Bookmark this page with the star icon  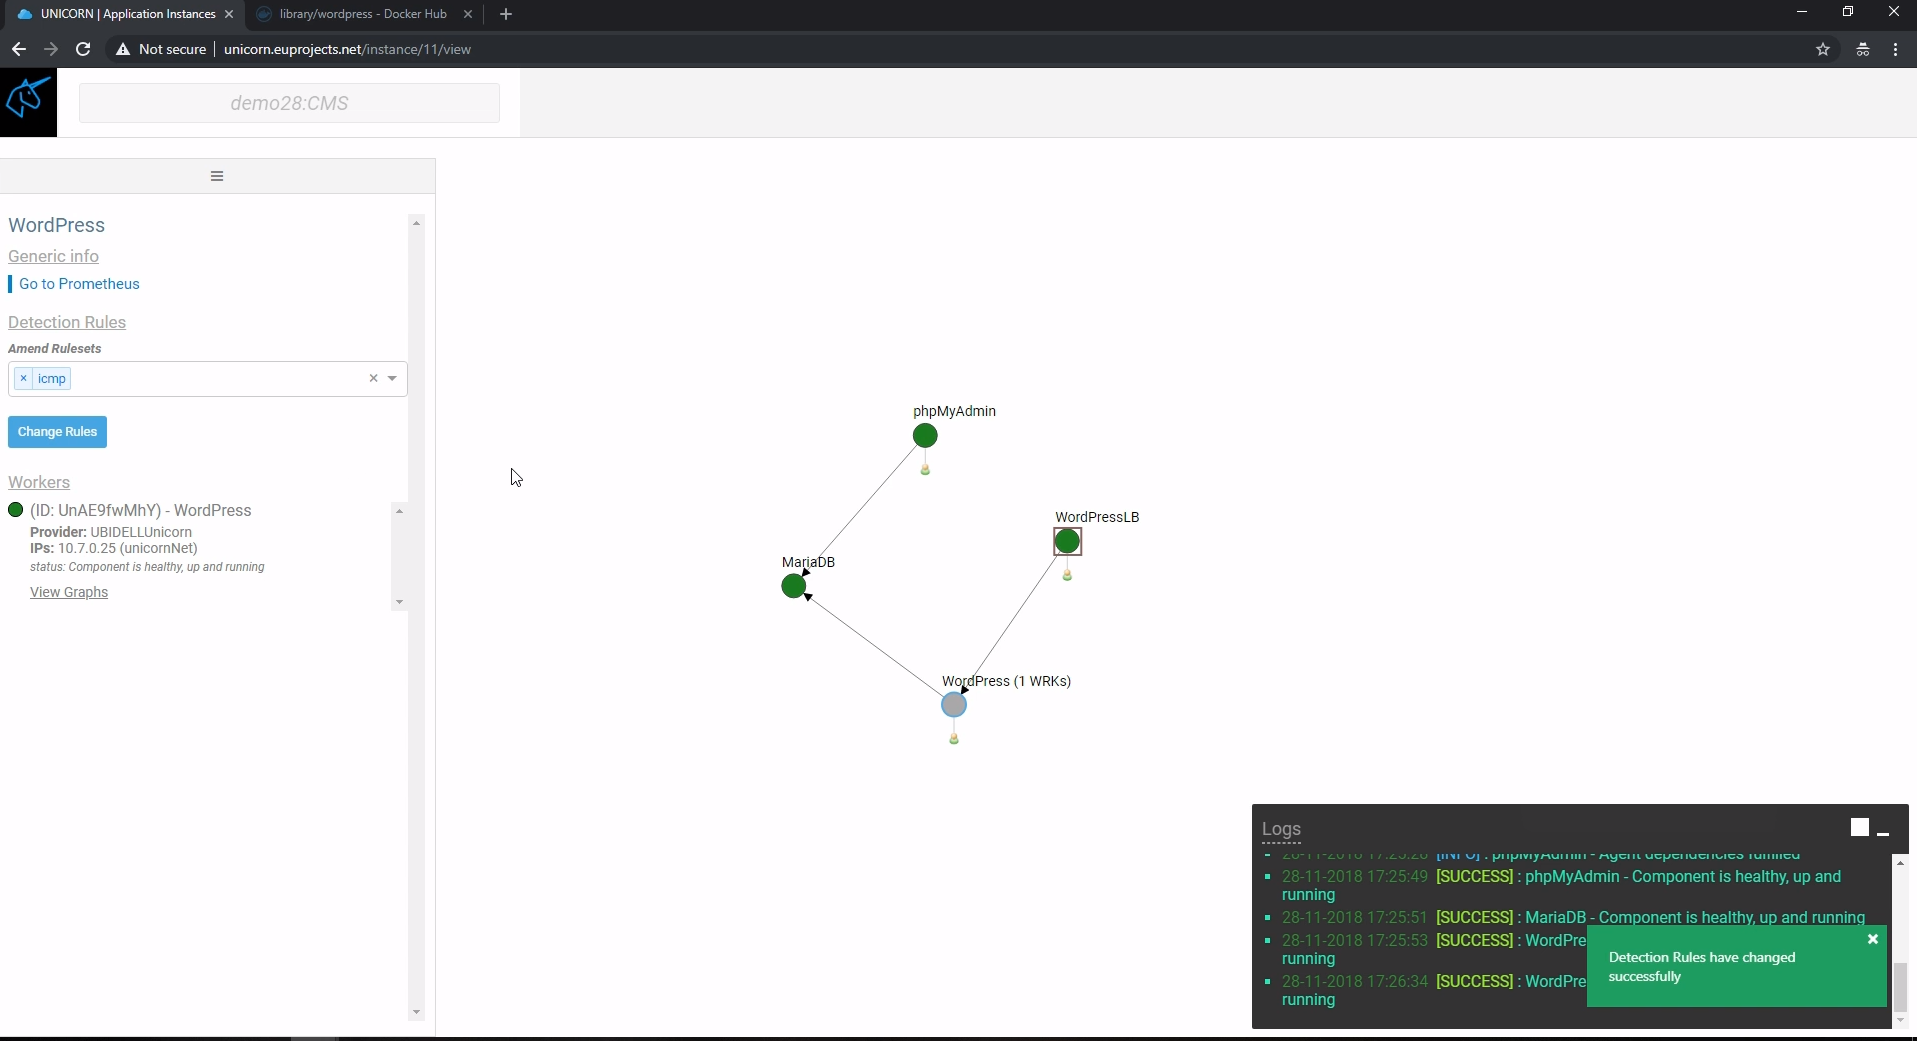1823,49
